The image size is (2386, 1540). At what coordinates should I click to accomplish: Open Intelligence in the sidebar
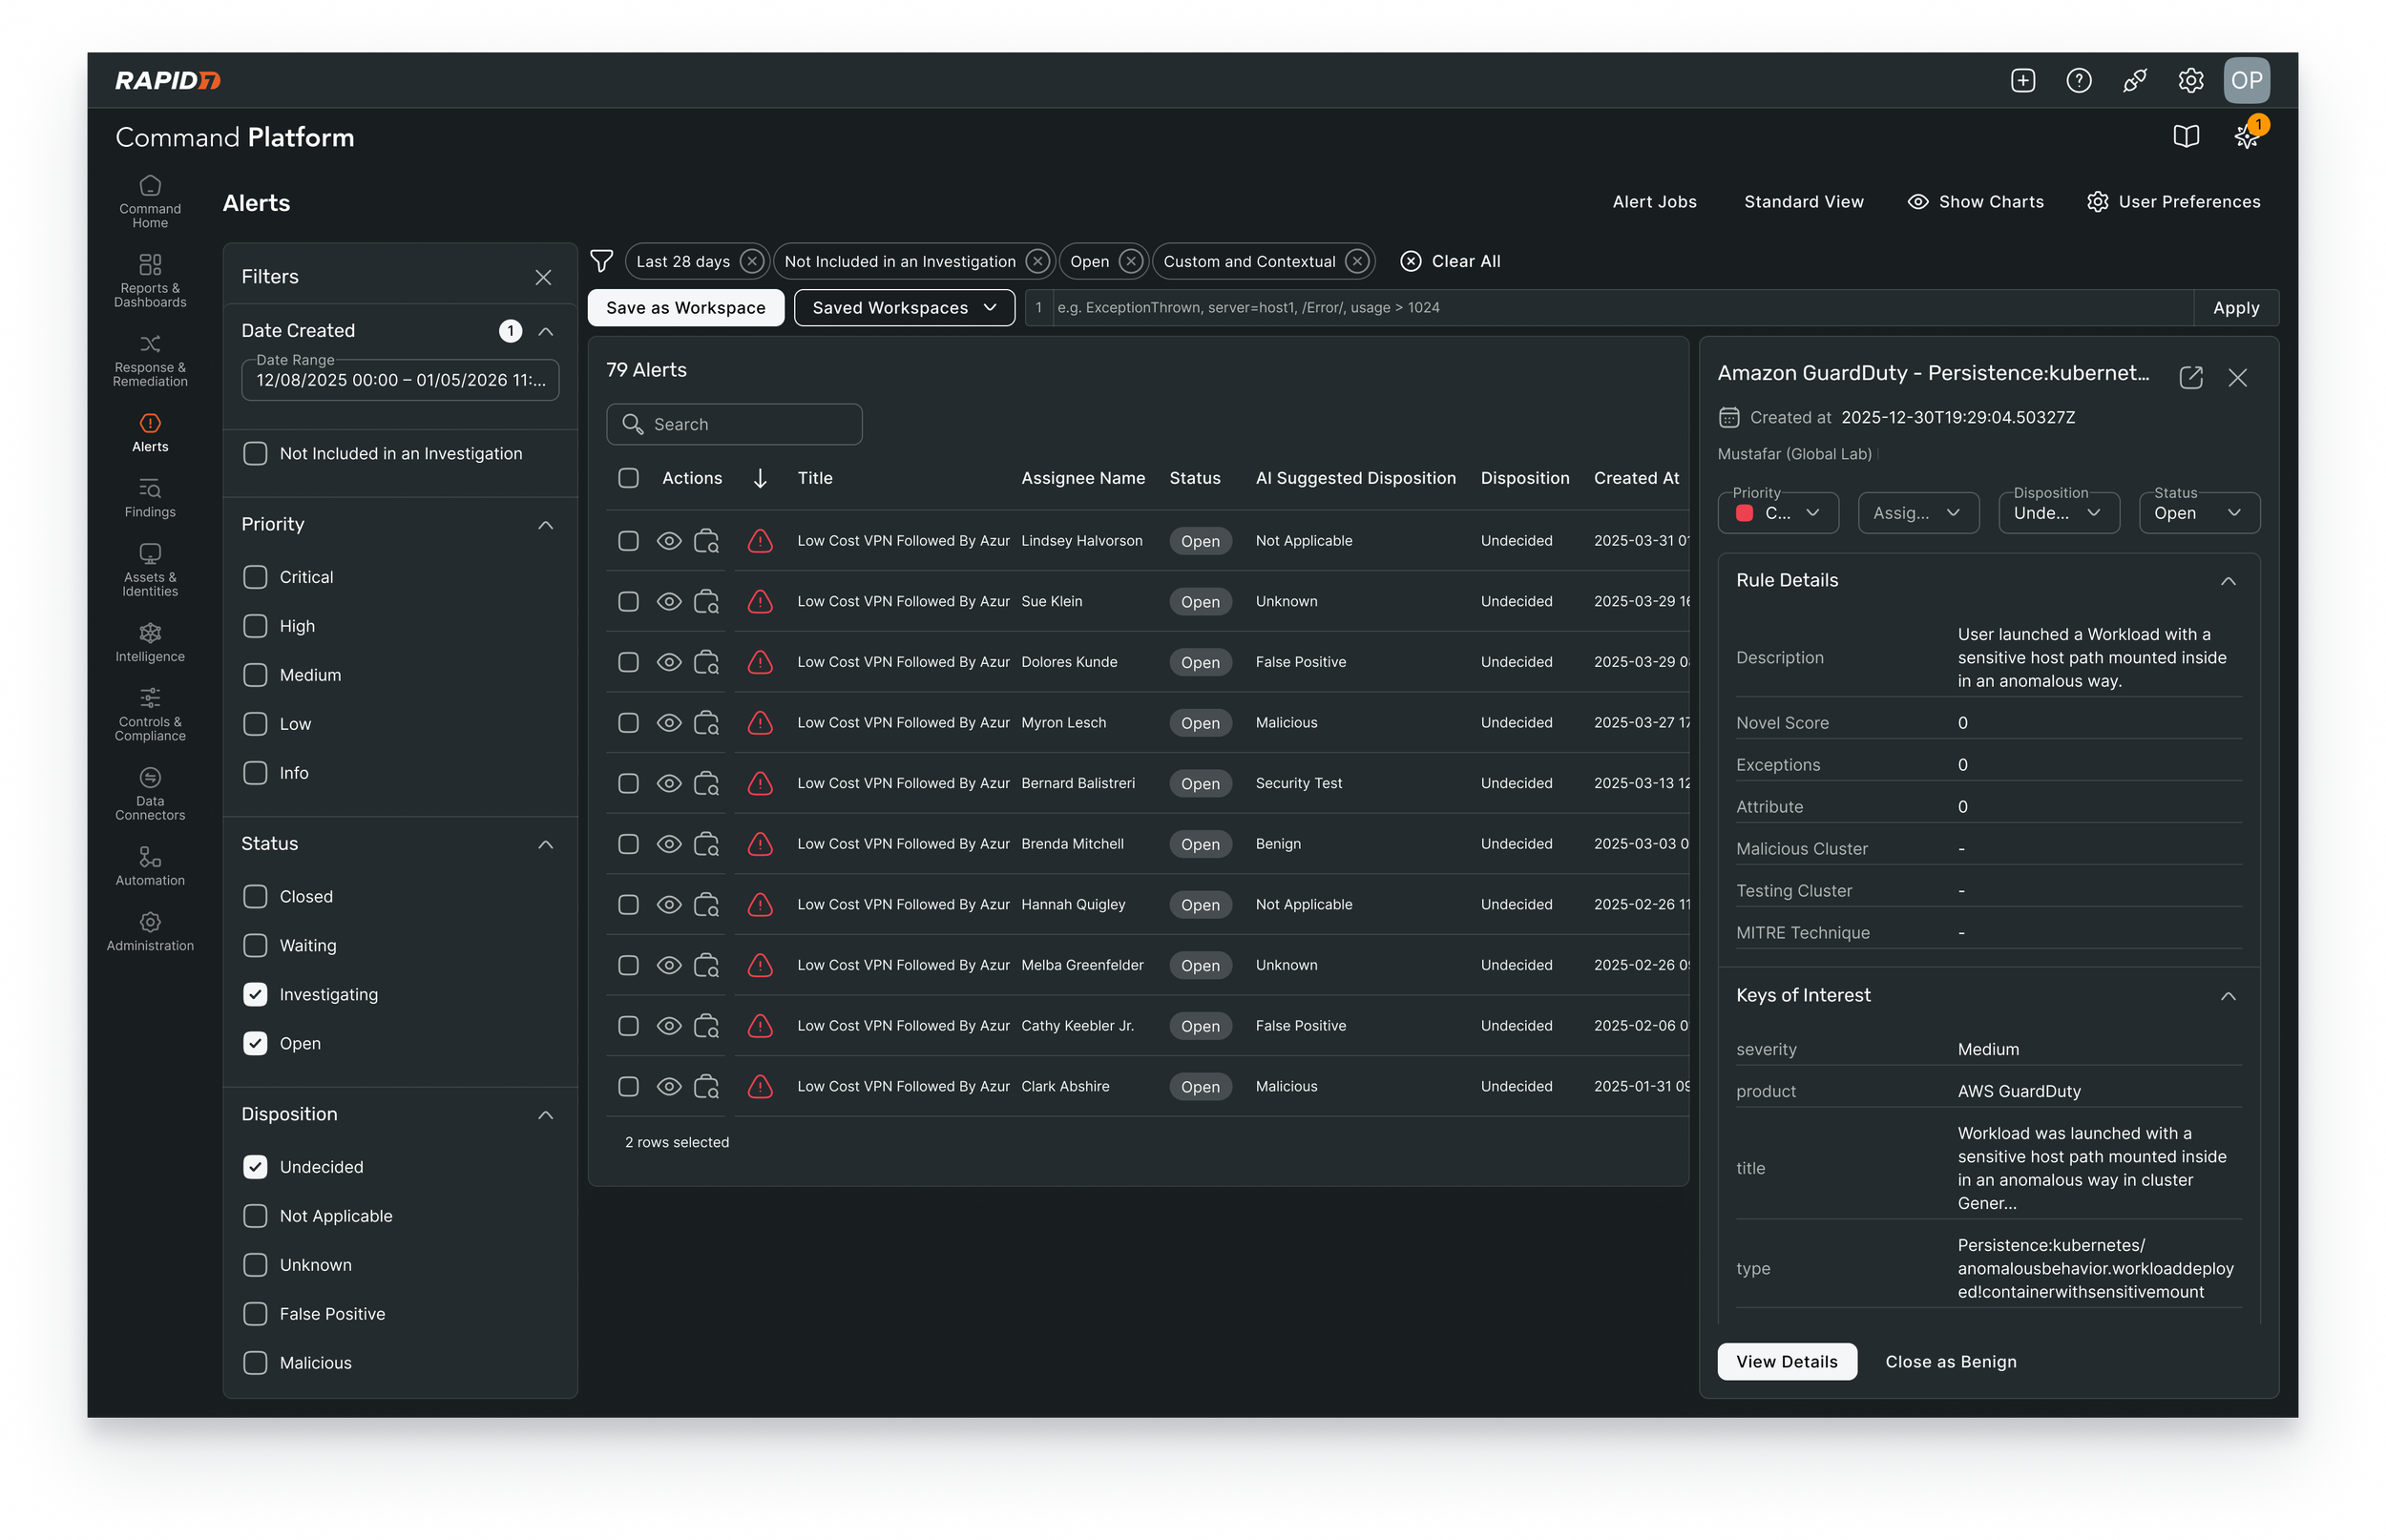point(150,642)
